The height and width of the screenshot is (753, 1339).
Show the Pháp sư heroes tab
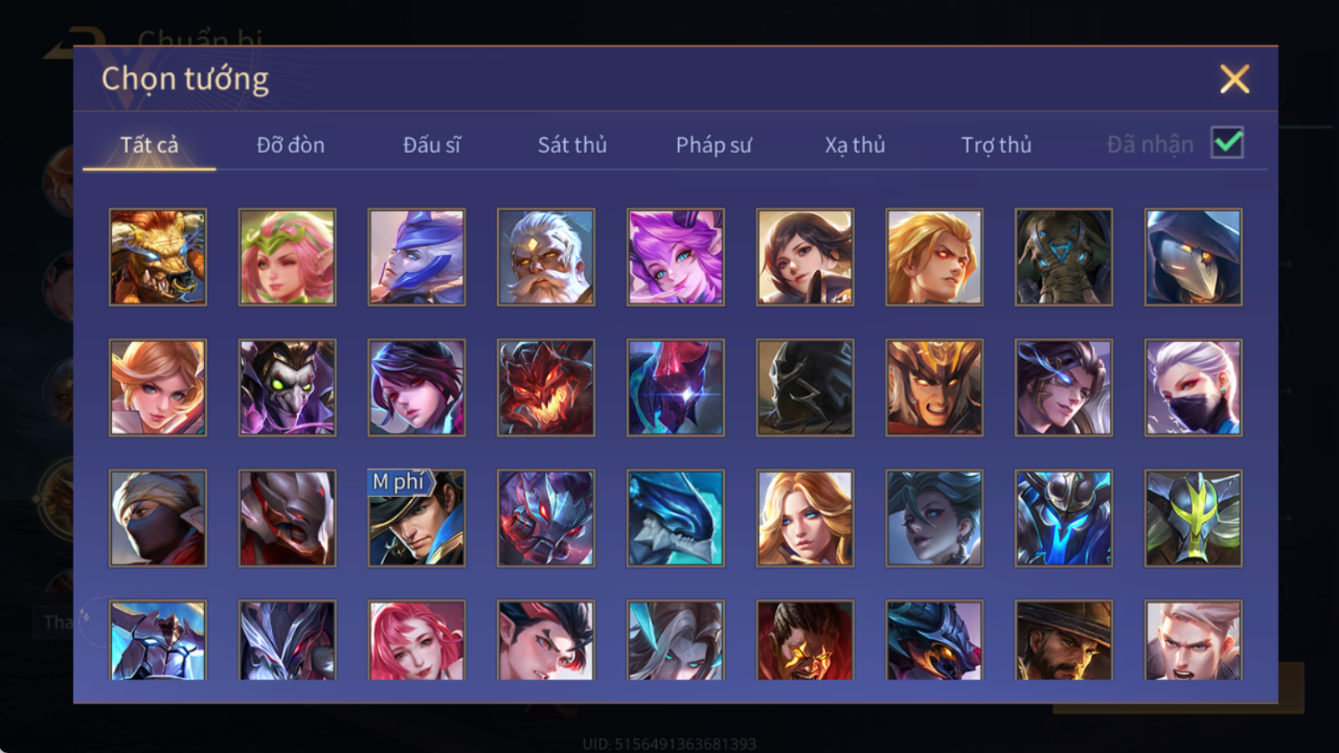pos(714,145)
